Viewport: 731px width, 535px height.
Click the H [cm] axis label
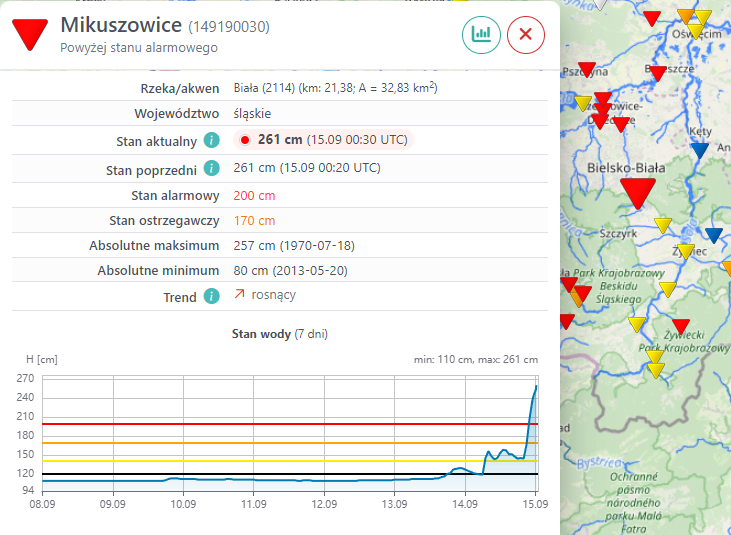point(41,359)
